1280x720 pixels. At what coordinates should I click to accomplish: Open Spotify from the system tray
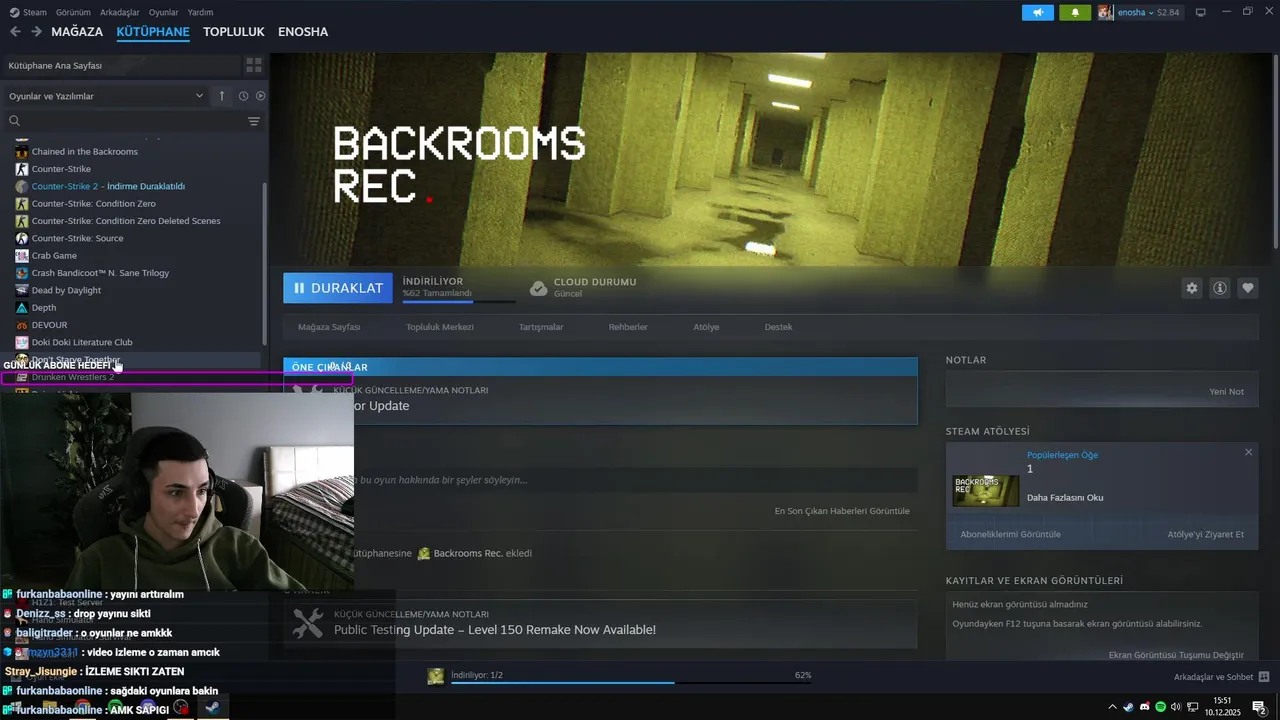(x=1160, y=707)
